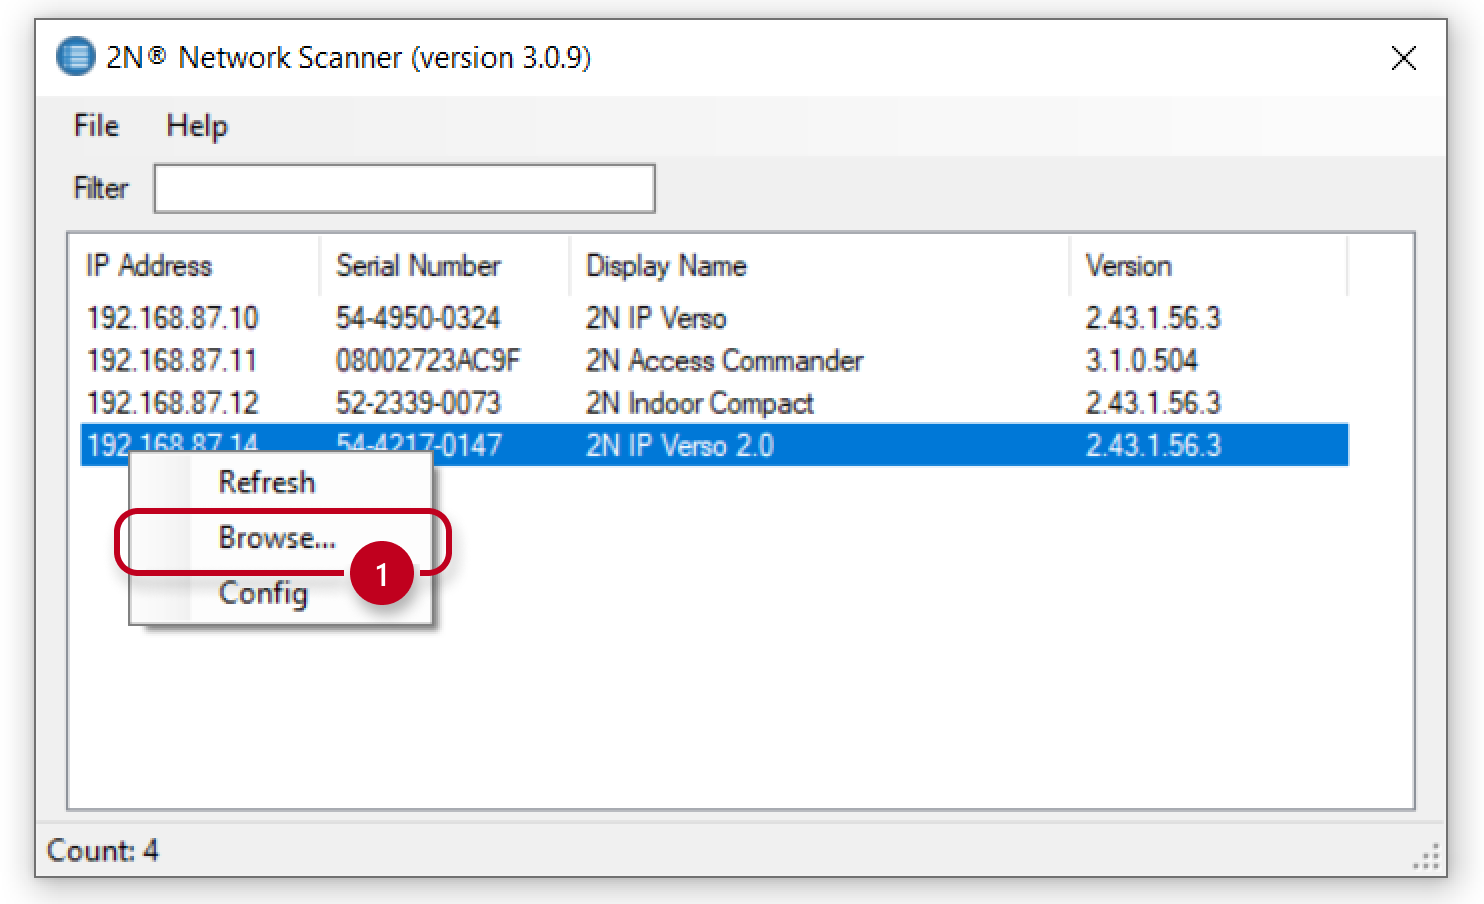Click version 3.1.0.504 cell

pos(1142,360)
